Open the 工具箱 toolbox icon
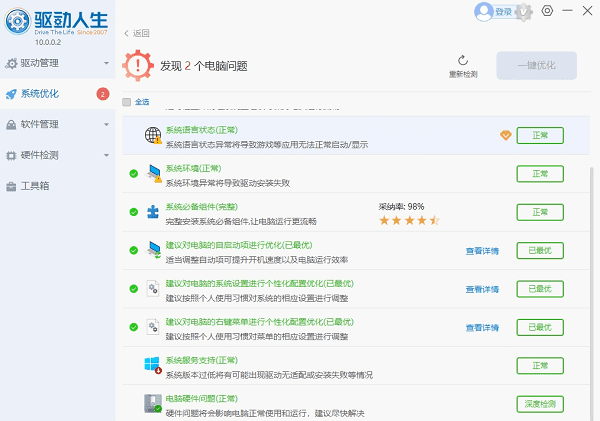 [x=11, y=186]
